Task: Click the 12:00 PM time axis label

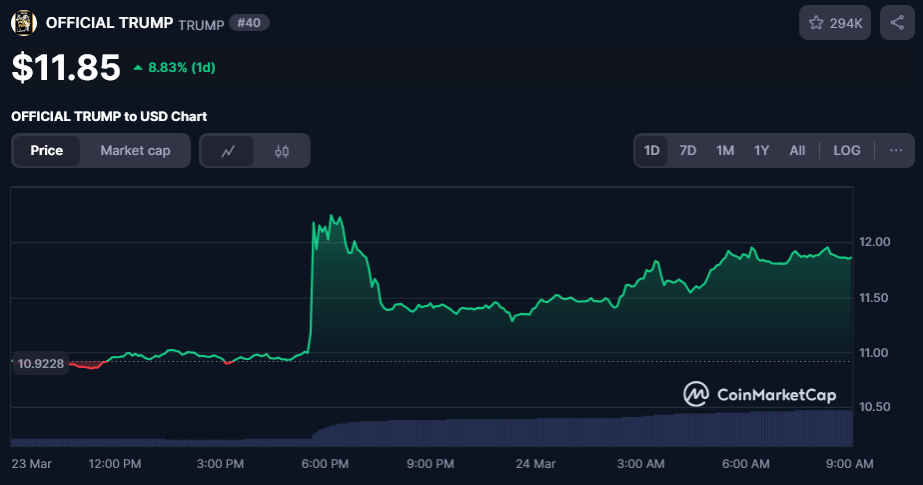Action: [115, 464]
